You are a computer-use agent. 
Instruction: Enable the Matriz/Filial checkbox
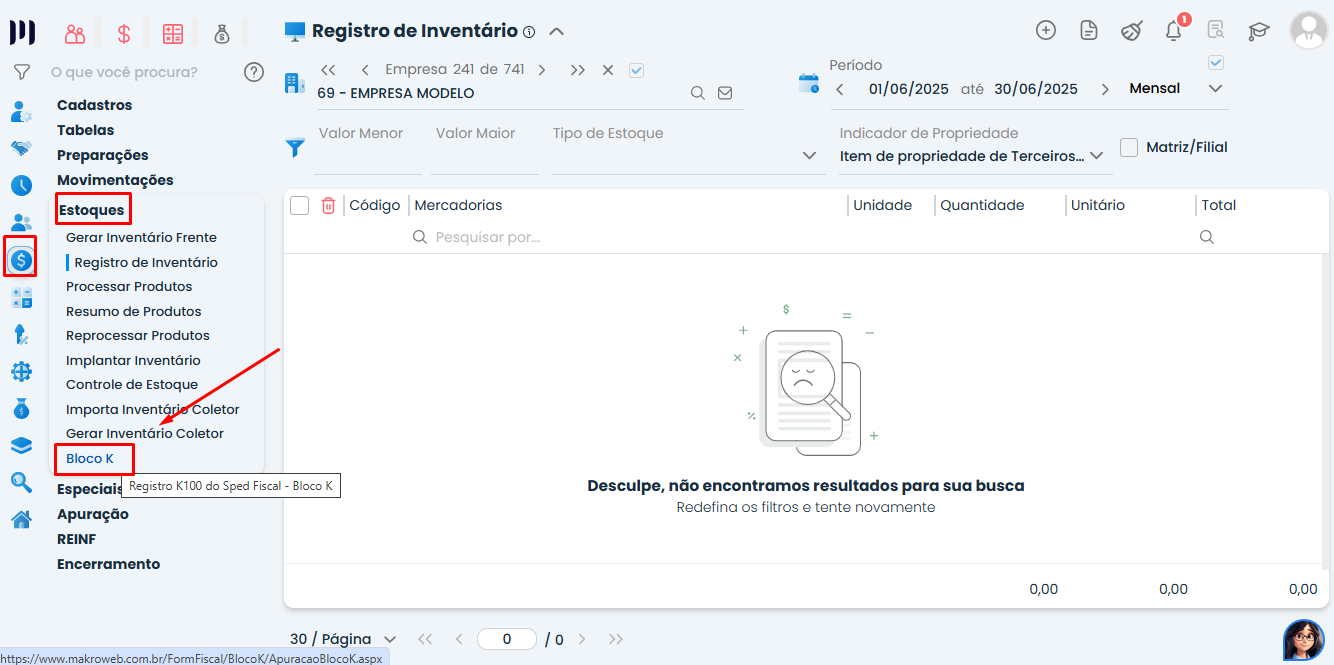[x=1129, y=147]
